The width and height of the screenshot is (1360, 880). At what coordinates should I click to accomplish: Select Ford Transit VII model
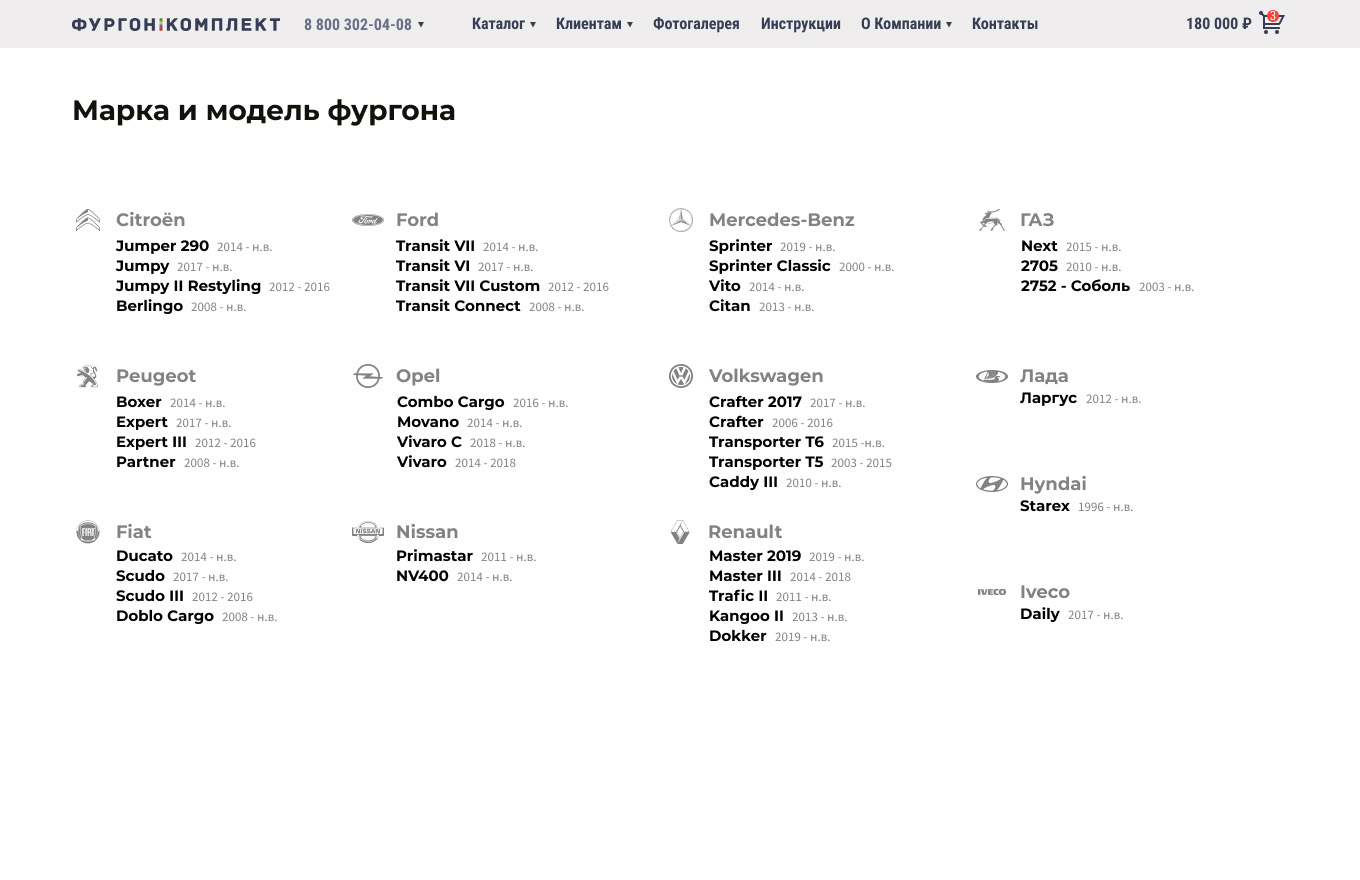click(435, 246)
